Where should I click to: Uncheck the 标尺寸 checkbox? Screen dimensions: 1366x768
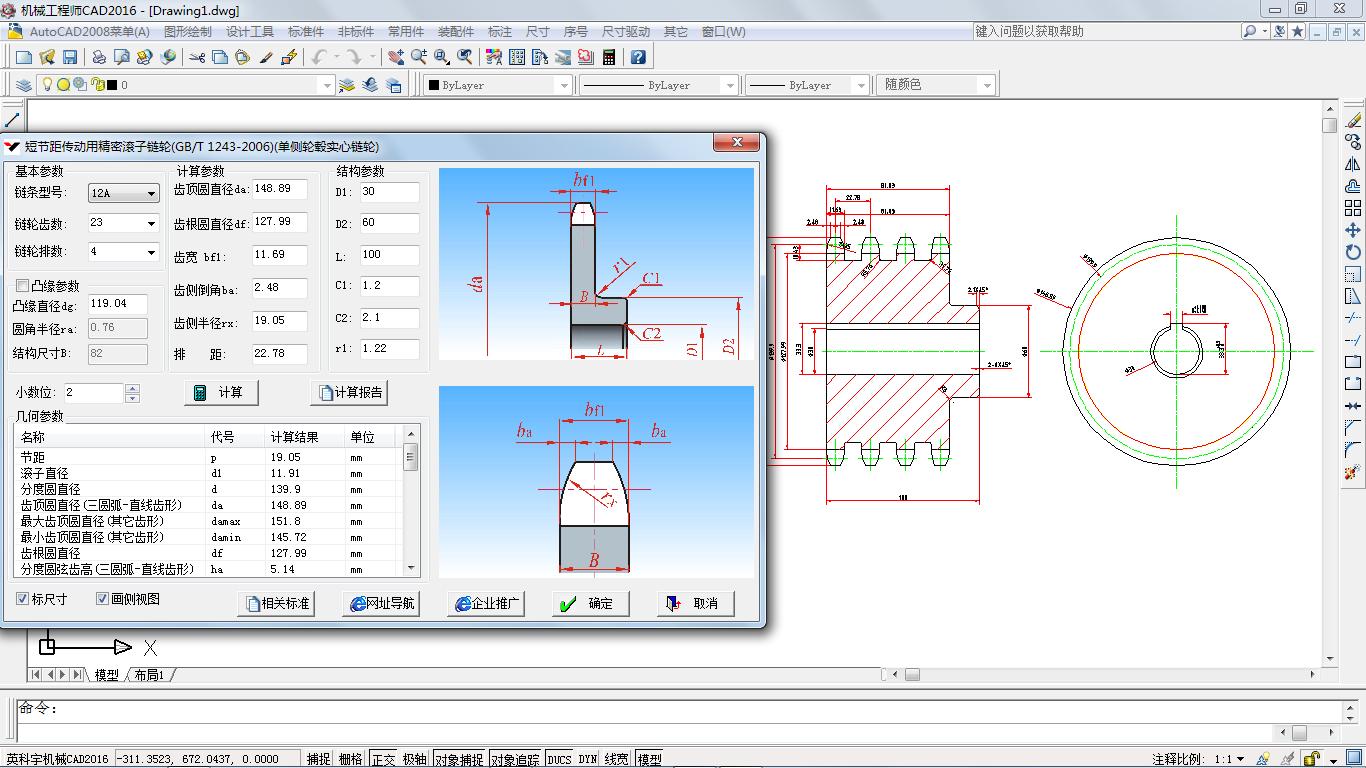[23, 599]
